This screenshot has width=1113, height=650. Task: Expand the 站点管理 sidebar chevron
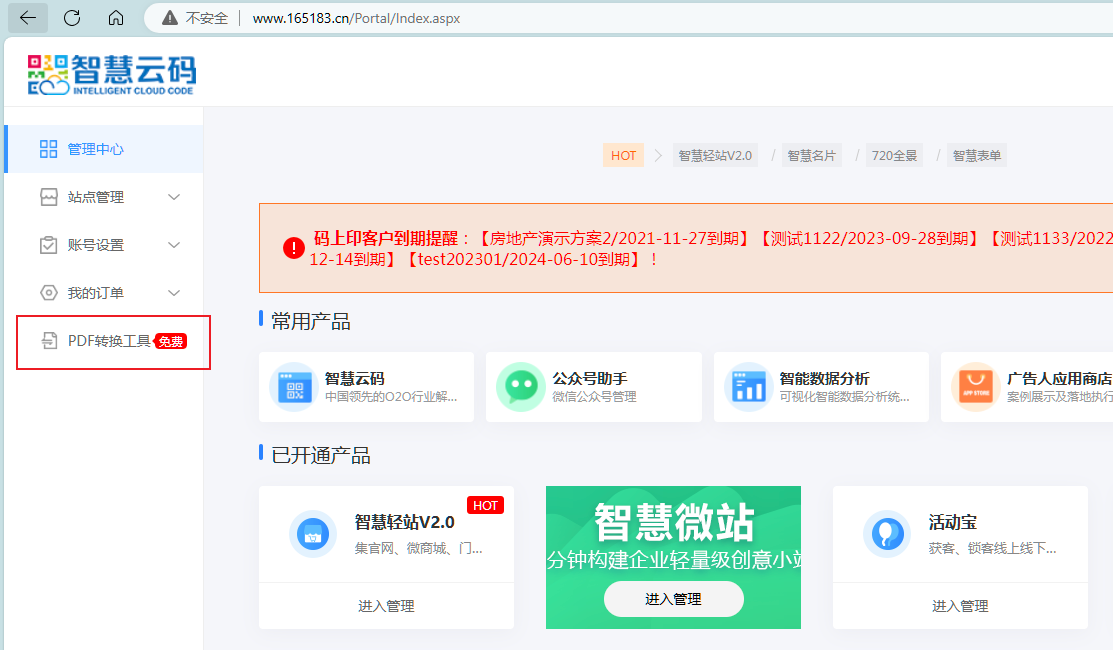pos(174,197)
